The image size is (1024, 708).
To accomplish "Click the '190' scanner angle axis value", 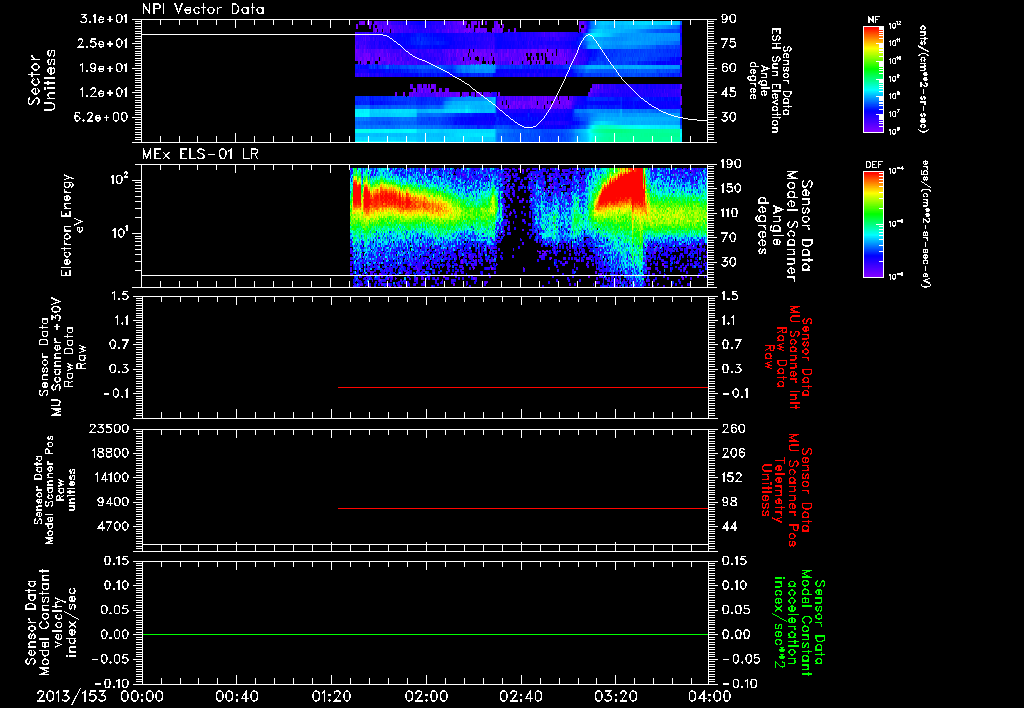I will 731,164.
